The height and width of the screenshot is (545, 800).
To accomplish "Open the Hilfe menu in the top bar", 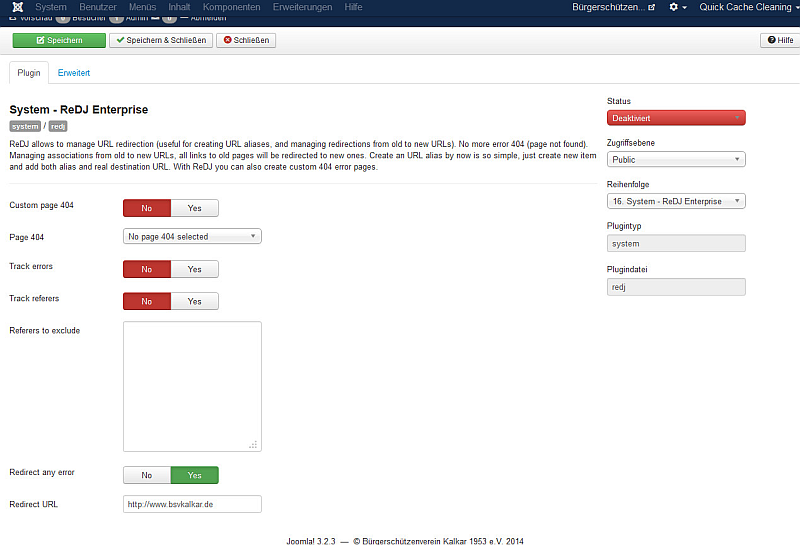I will point(353,7).
